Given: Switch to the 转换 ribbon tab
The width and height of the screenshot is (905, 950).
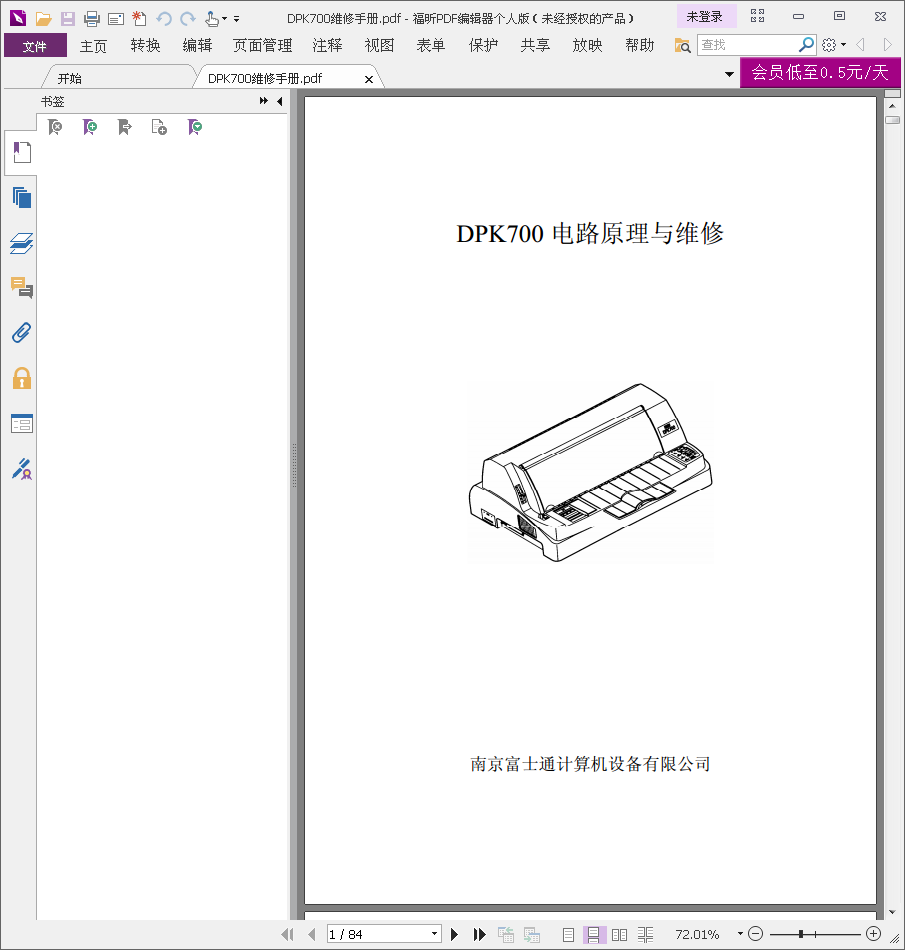Looking at the screenshot, I should coord(145,45).
